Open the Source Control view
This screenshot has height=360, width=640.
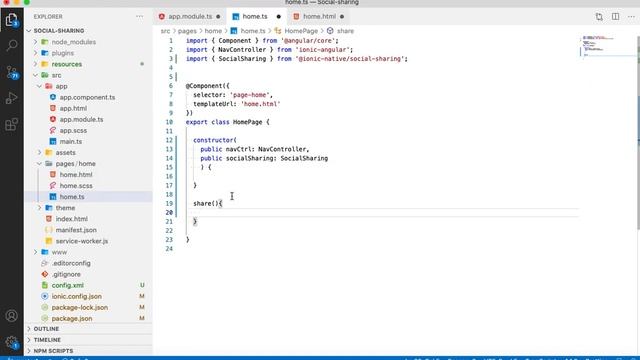(12, 72)
